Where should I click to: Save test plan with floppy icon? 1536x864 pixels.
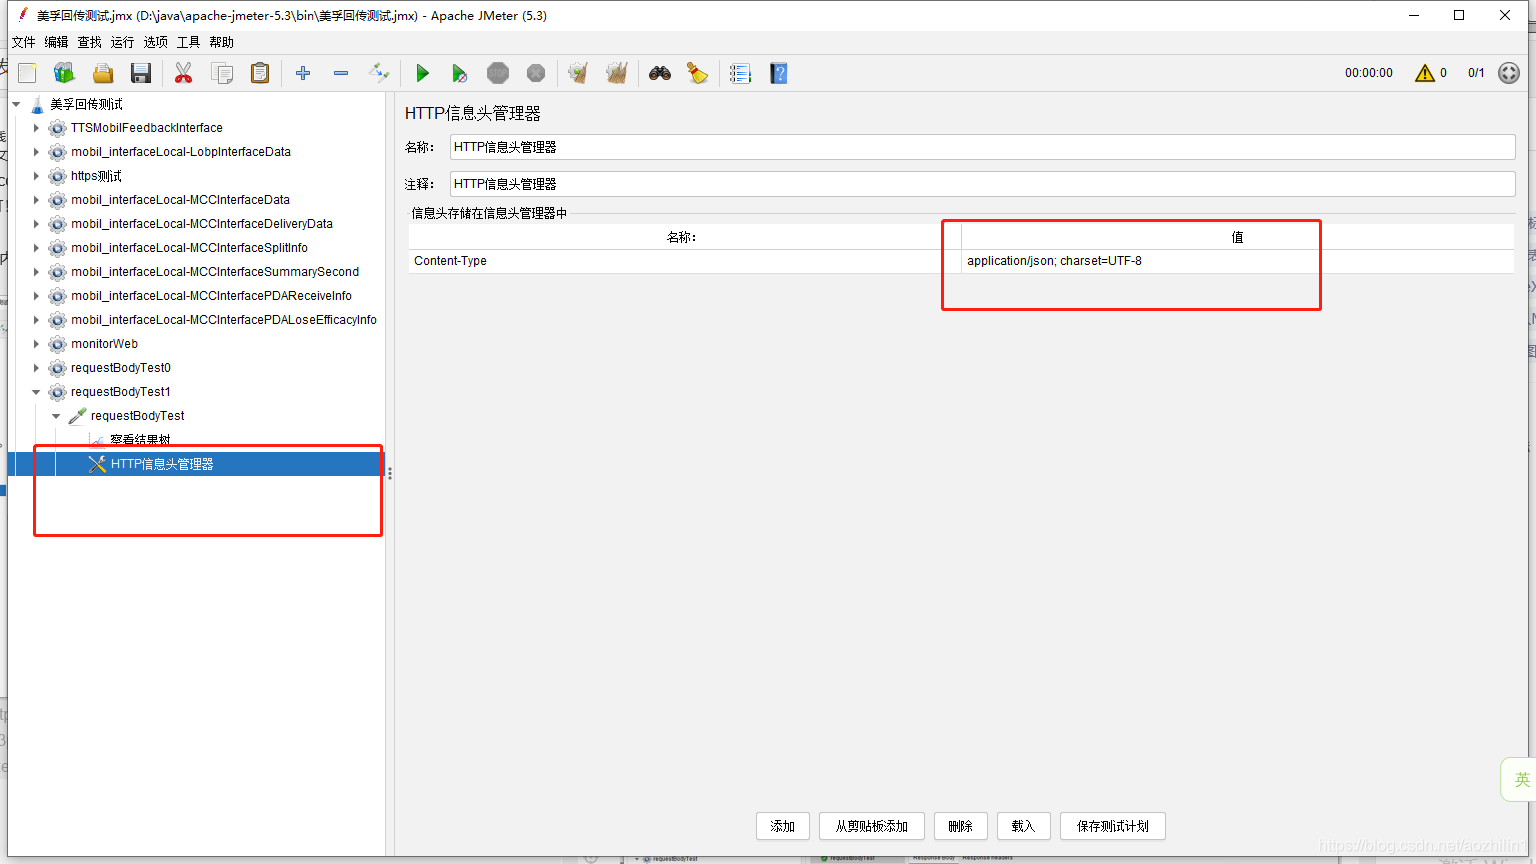click(x=141, y=73)
